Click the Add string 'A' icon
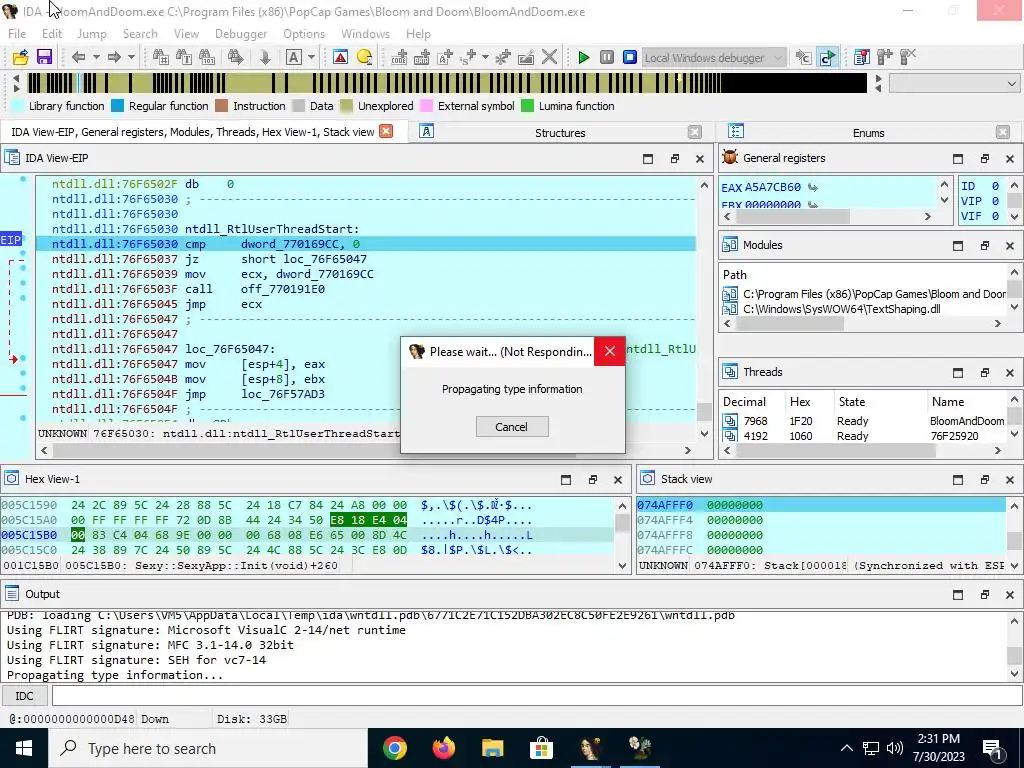The image size is (1024, 768). pyautogui.click(x=445, y=57)
